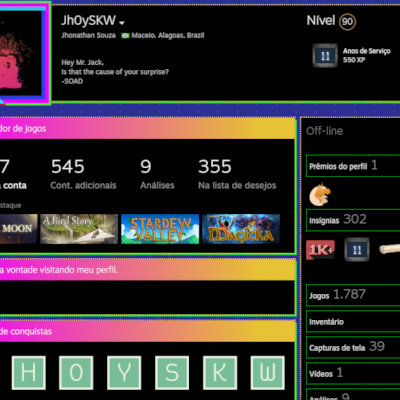Click the wooden log badge icon
The image size is (400, 400).
coord(390,249)
